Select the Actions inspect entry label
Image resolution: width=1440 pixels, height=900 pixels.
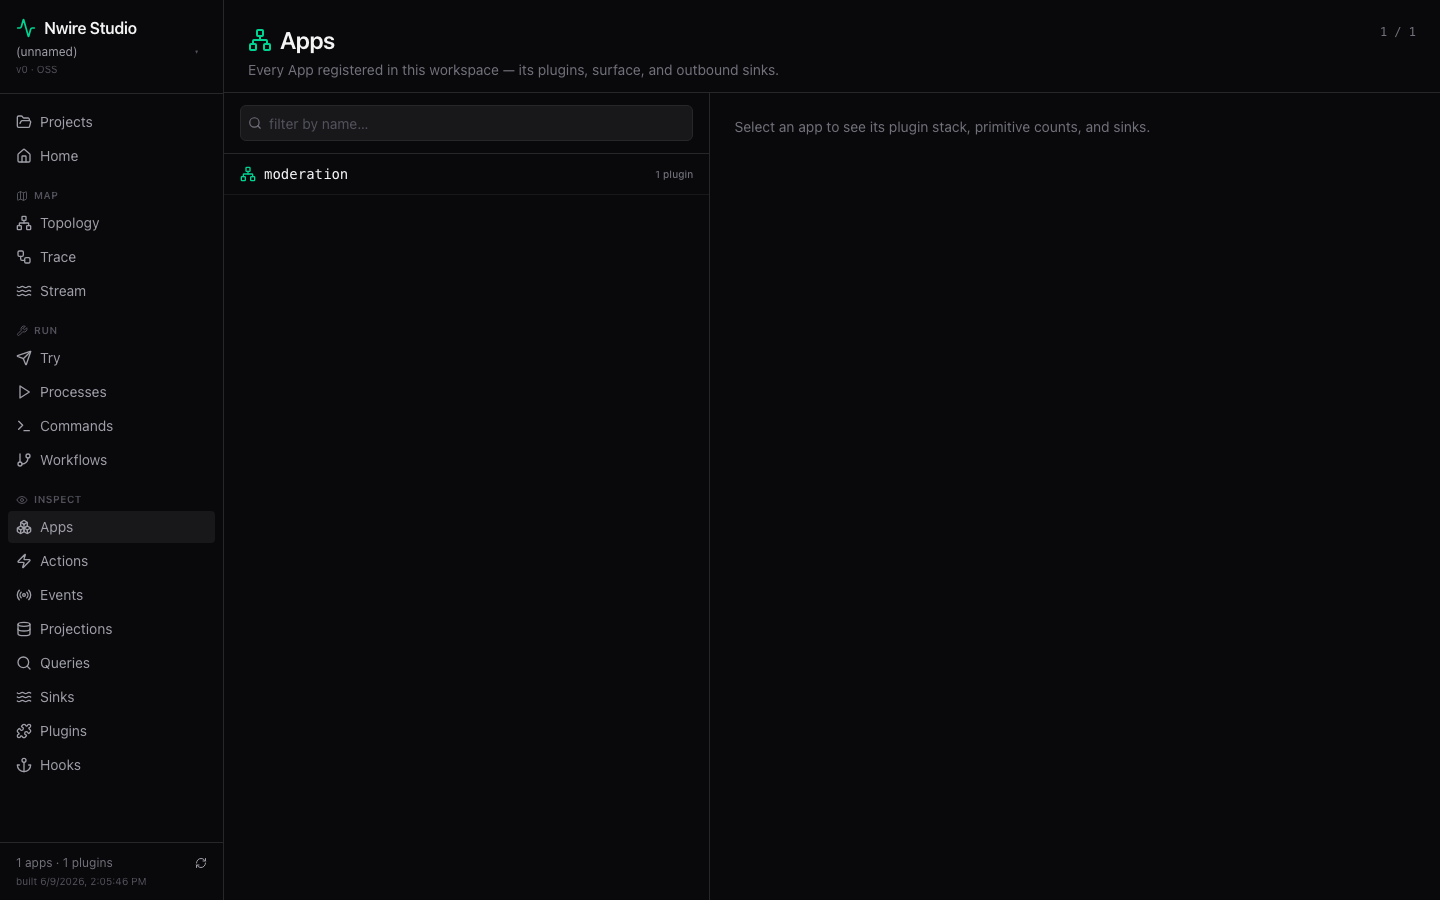(64, 561)
